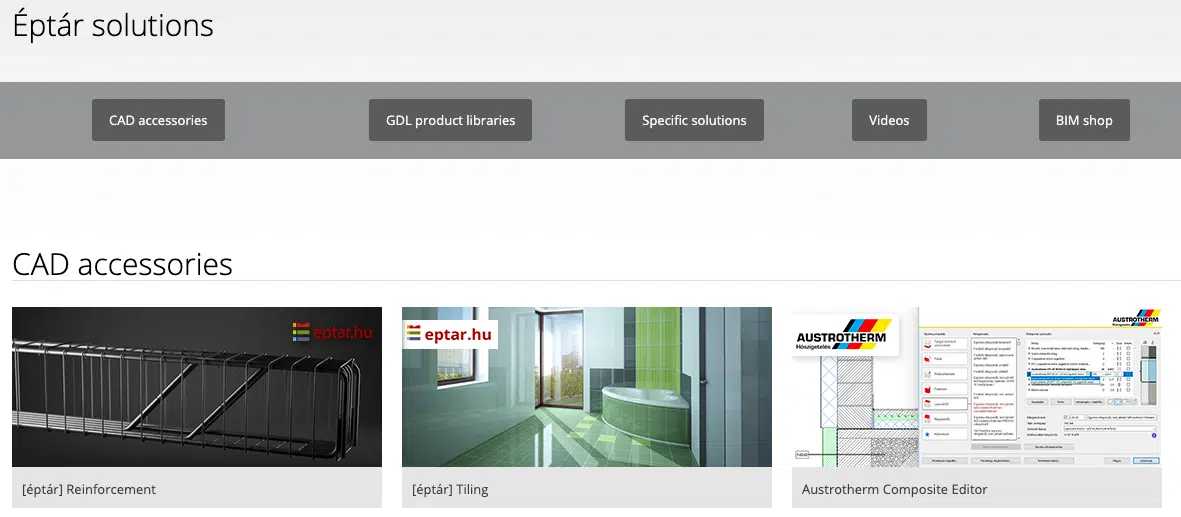The image size is (1181, 517).
Task: Open the CAD accessories section button
Action: [158, 120]
